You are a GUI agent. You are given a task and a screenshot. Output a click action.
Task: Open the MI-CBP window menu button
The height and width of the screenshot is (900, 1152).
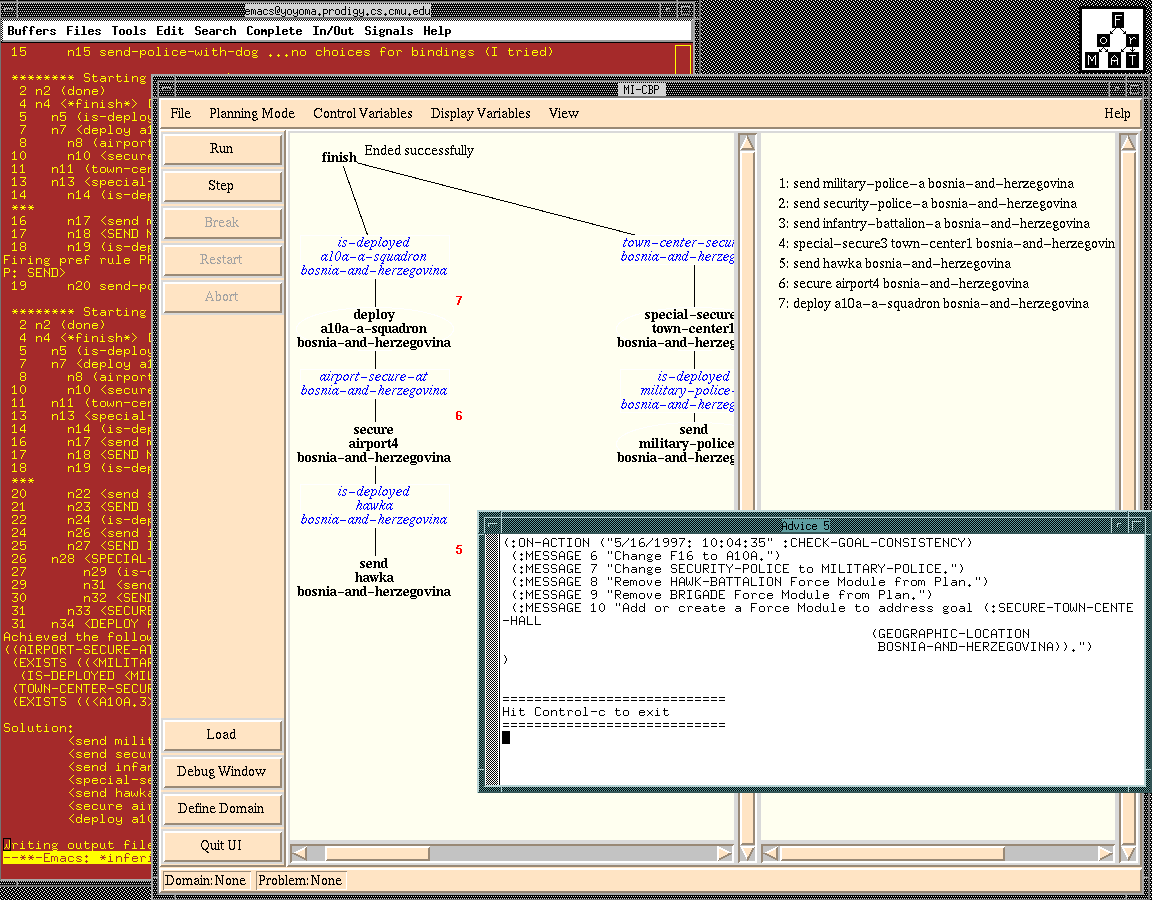pyautogui.click(x=164, y=89)
